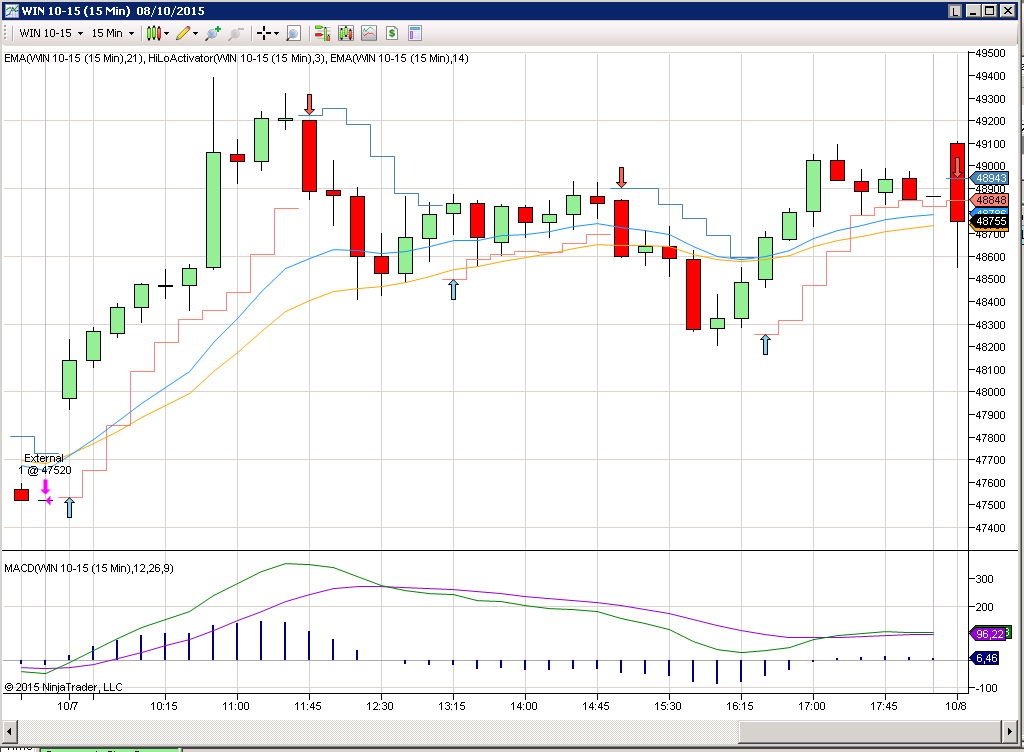
Task: Select the crosshair cursor tool
Action: pyautogui.click(x=264, y=33)
